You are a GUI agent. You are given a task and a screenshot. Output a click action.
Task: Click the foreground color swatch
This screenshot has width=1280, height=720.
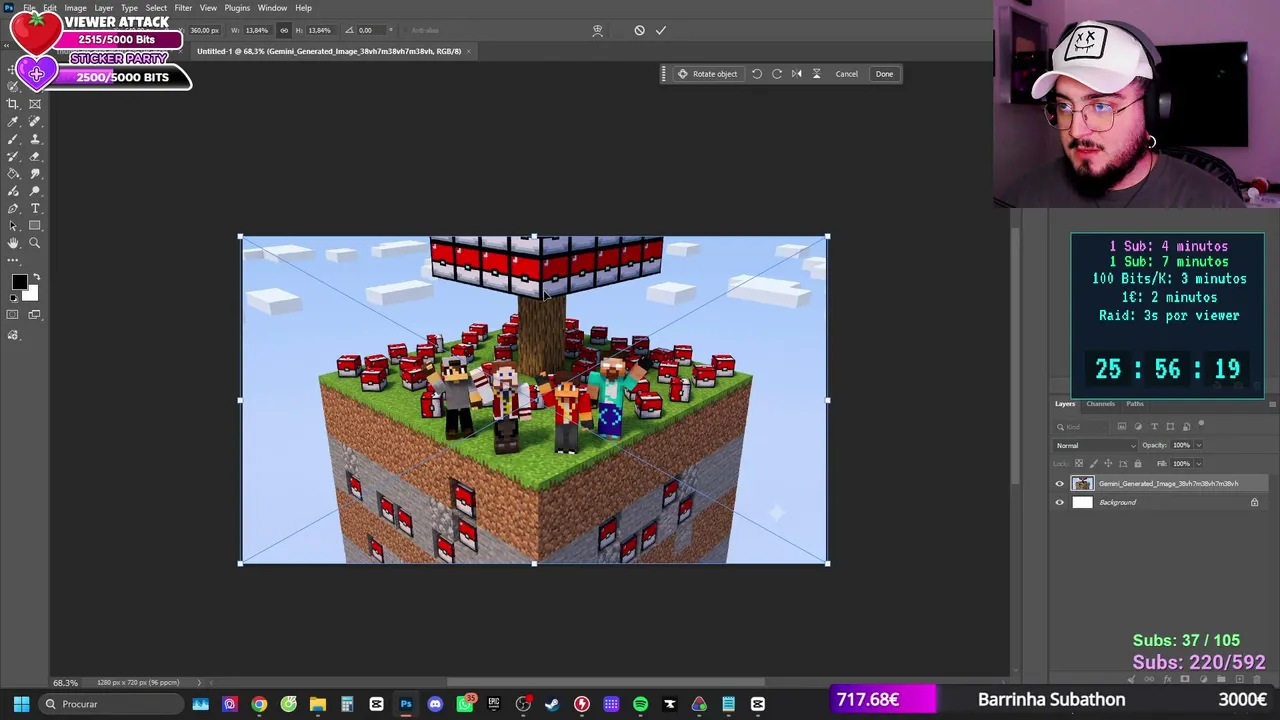click(x=18, y=282)
